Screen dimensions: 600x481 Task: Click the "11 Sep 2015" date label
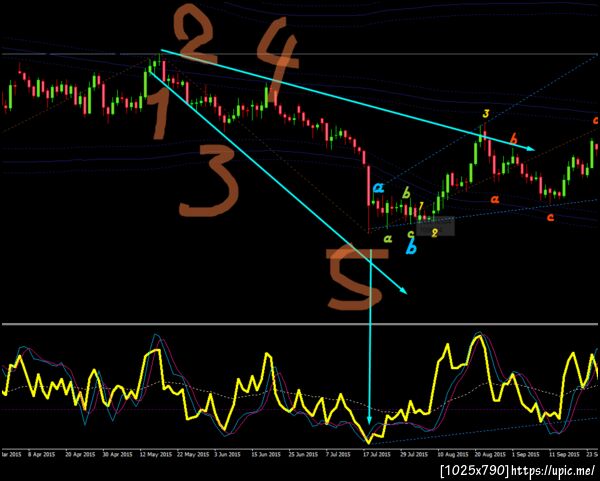point(564,455)
